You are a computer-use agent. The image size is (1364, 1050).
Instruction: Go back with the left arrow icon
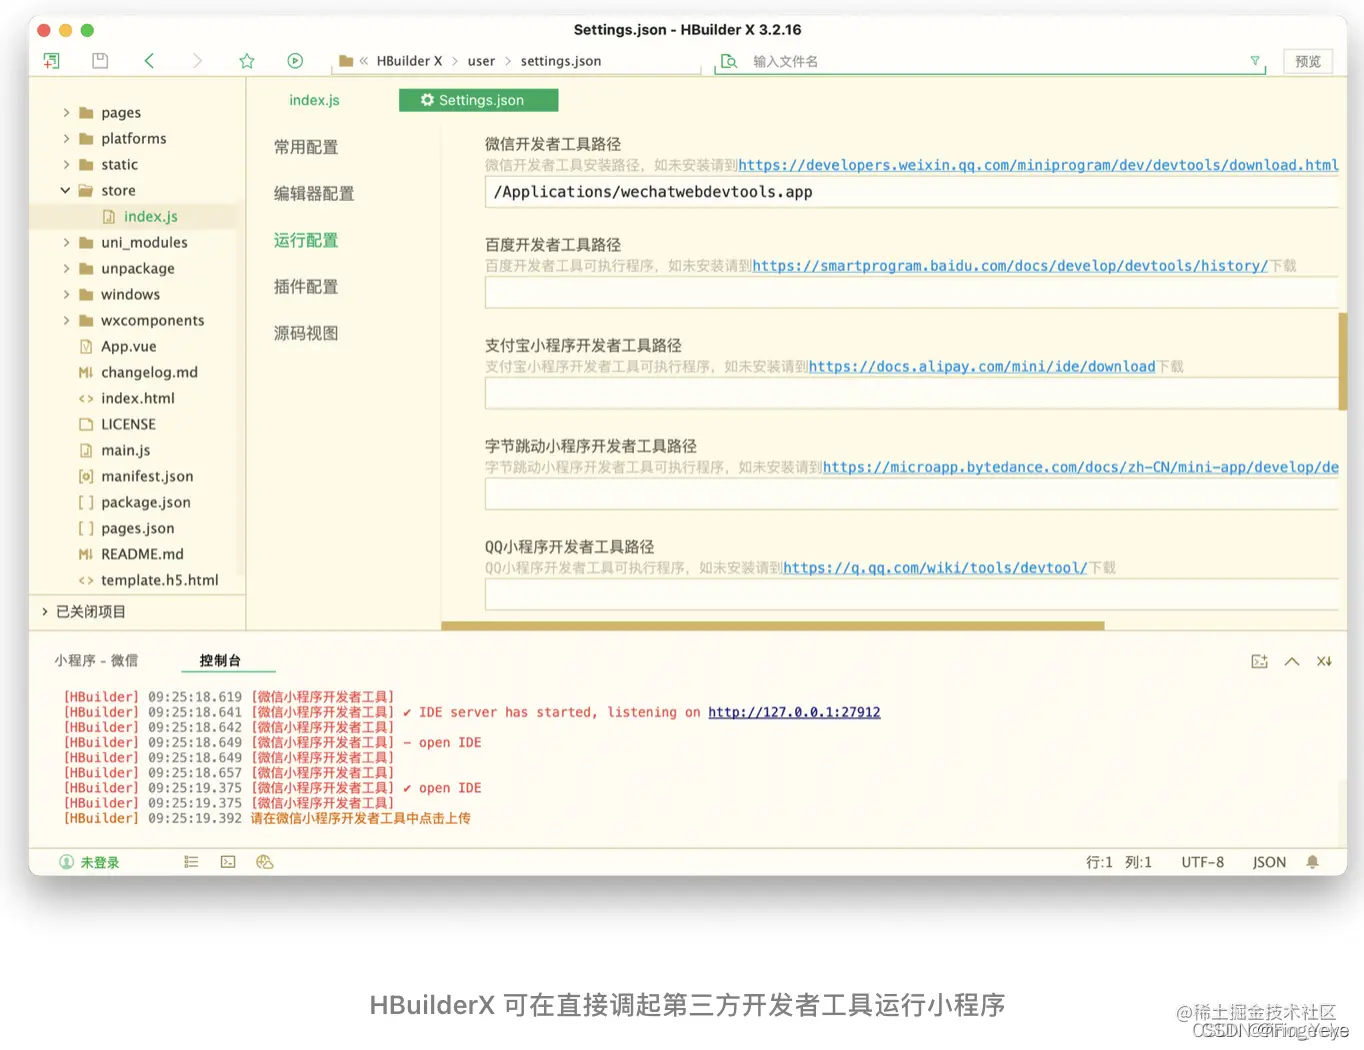click(x=149, y=61)
